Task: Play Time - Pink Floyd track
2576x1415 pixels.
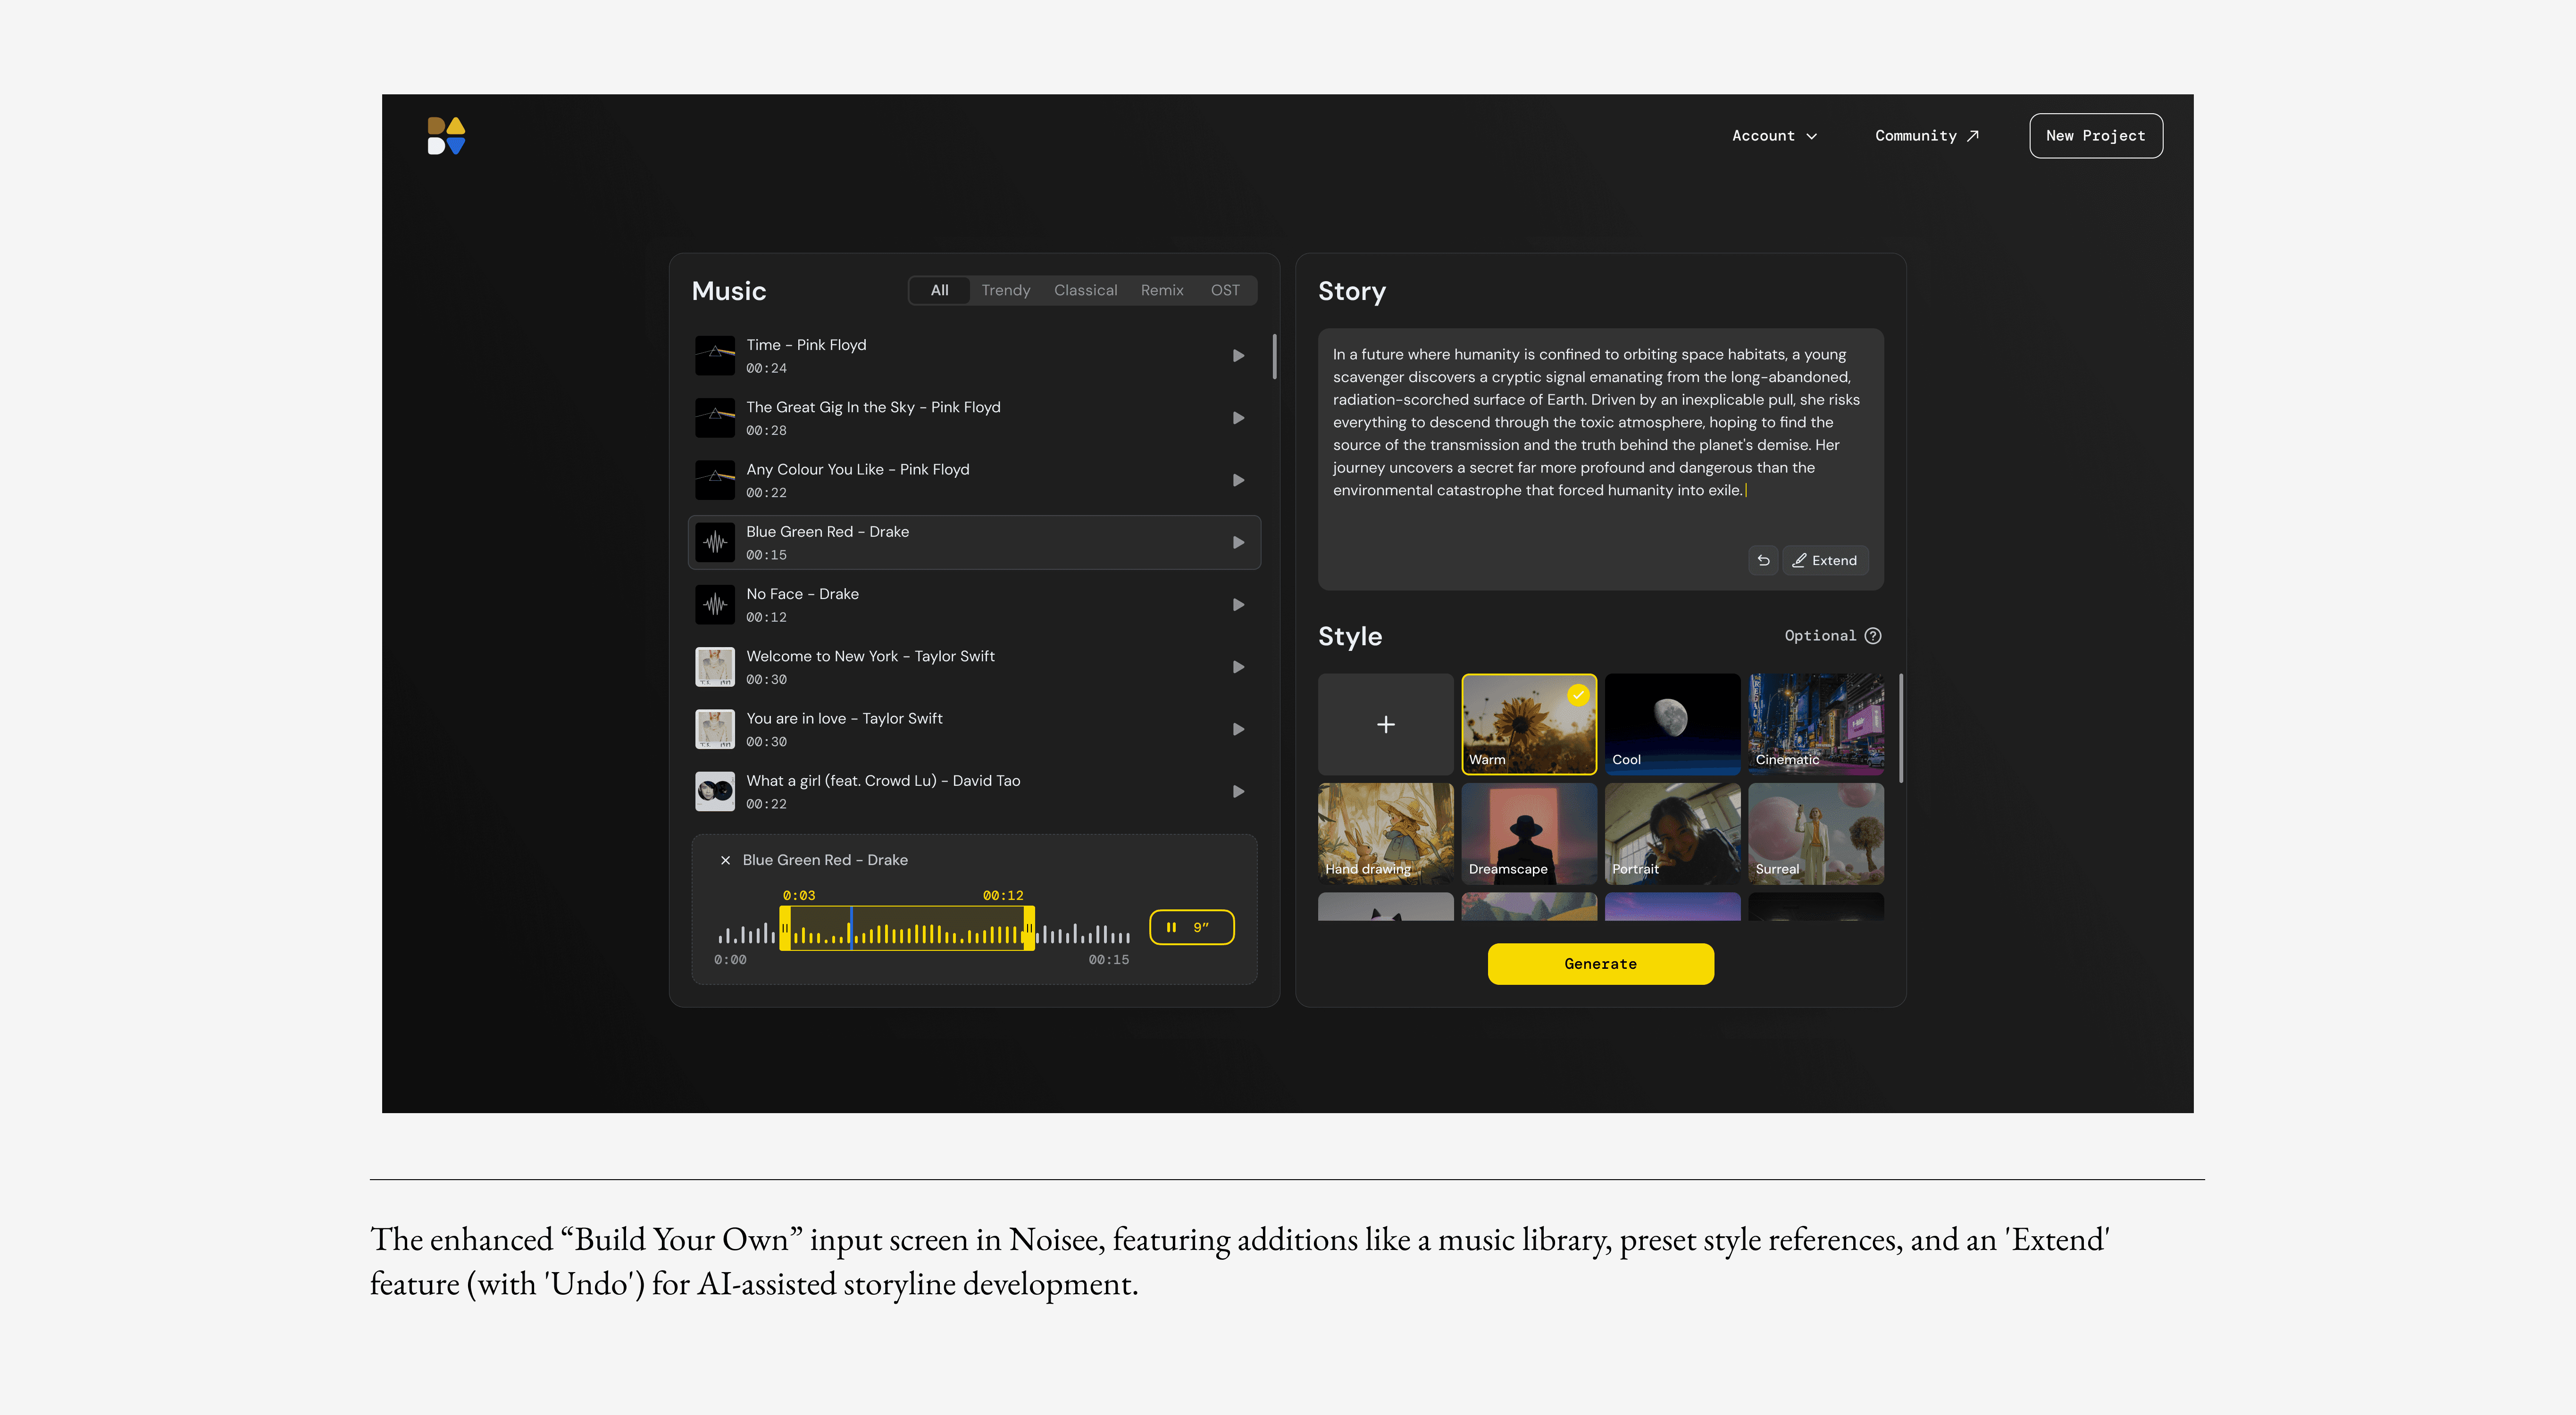Action: pos(1238,356)
